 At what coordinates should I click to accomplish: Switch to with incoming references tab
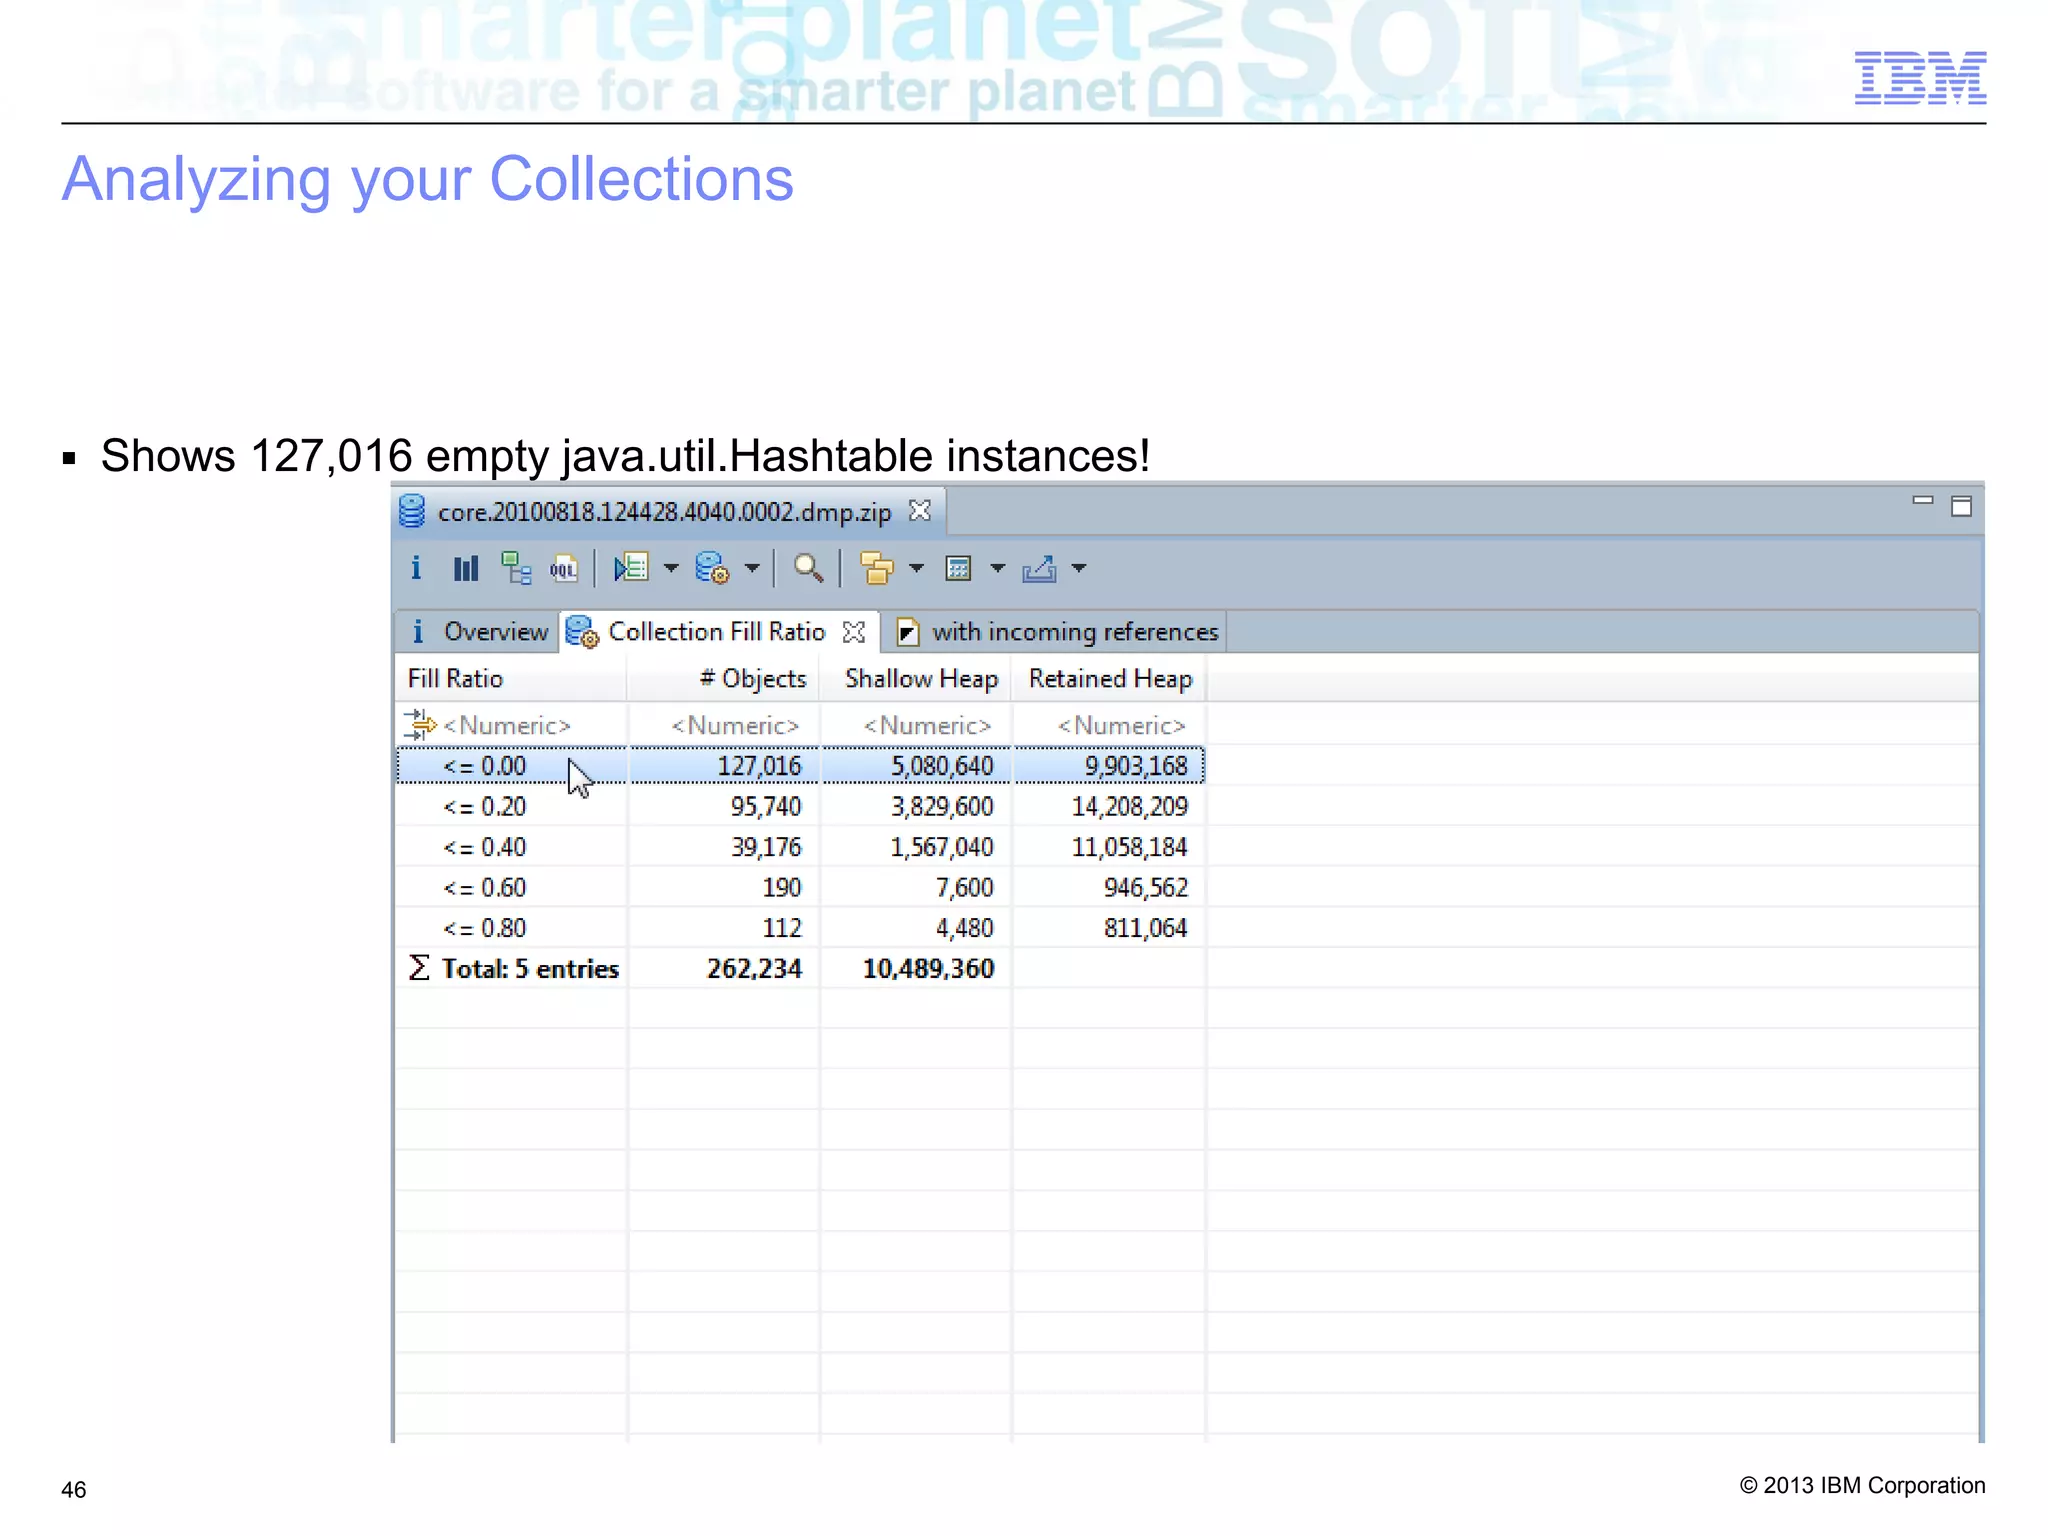click(1057, 632)
